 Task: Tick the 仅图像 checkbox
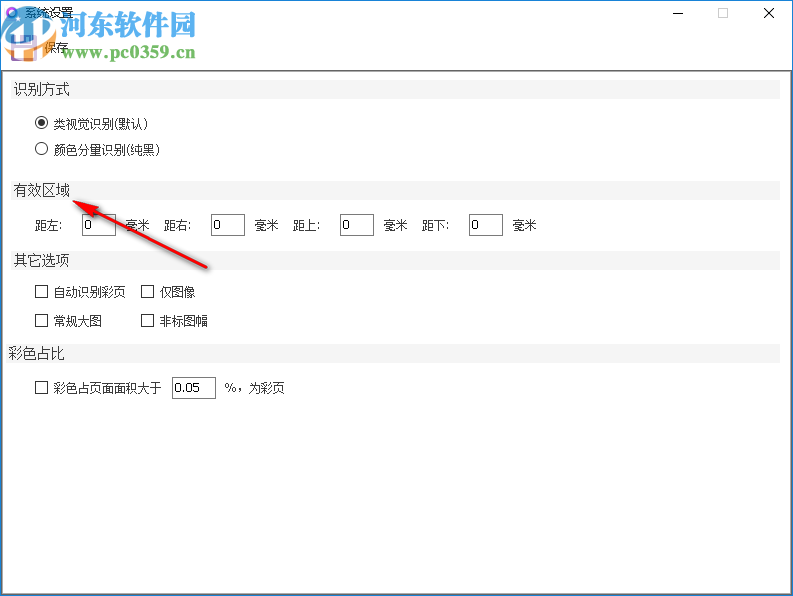pos(147,291)
